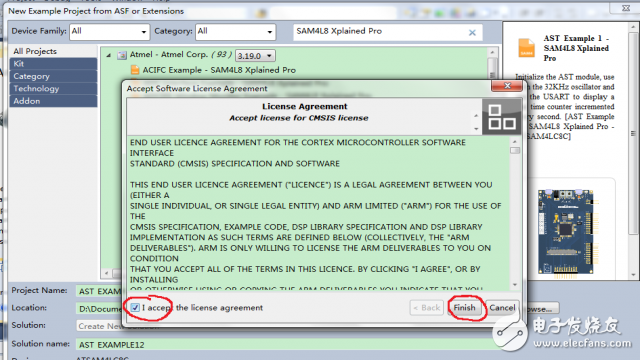Click the license text vertical scrollbar thumb
The height and width of the screenshot is (360, 640).
[x=515, y=150]
